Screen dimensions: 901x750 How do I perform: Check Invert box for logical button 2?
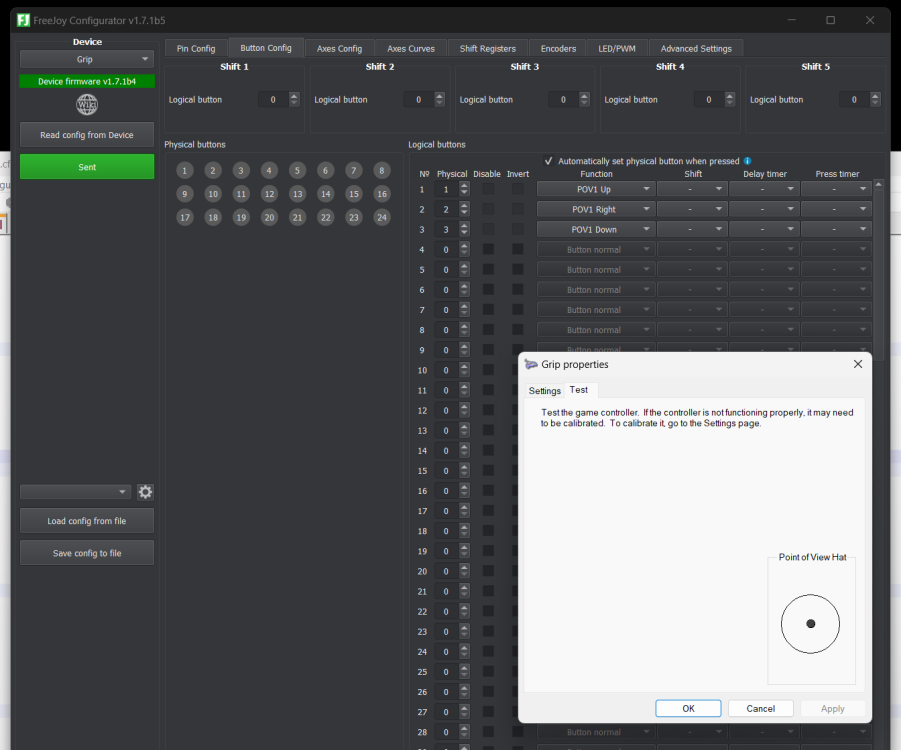point(518,209)
